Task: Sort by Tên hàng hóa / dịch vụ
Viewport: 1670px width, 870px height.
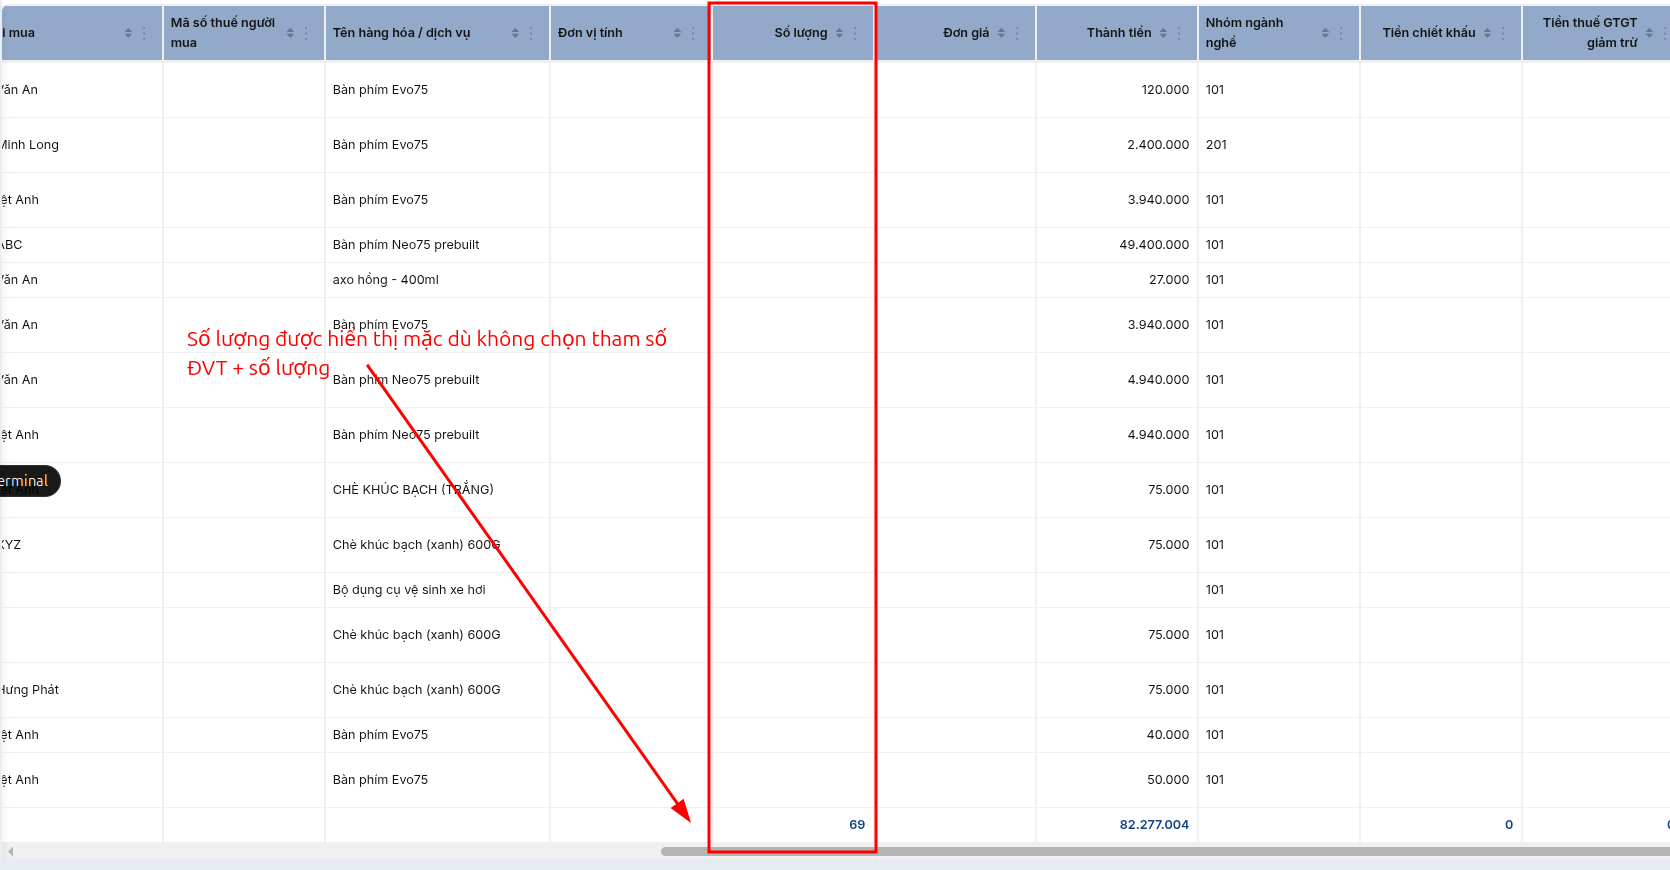Action: click(x=515, y=33)
